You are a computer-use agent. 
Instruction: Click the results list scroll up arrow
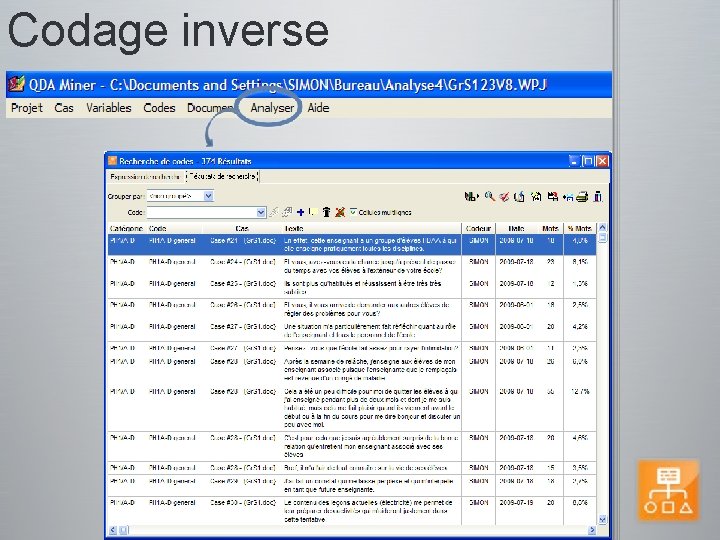602,227
